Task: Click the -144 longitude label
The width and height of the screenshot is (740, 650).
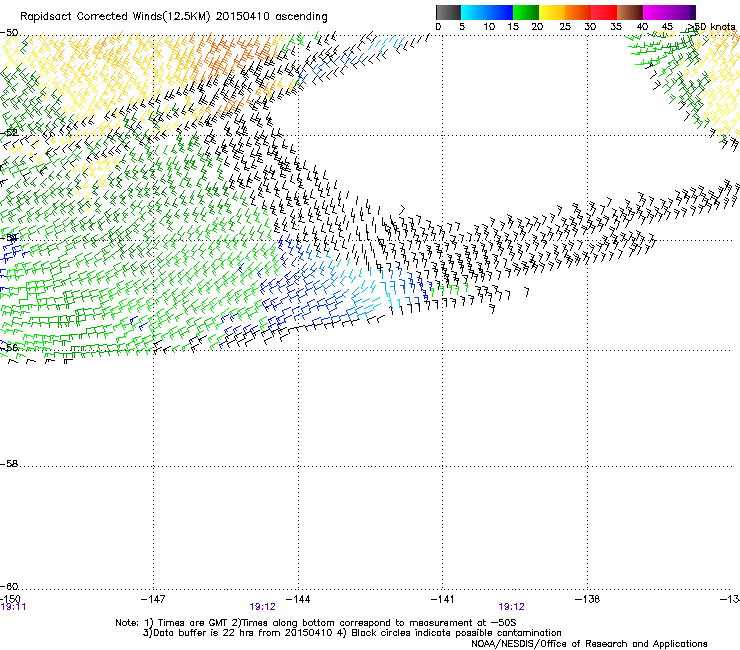Action: click(x=298, y=599)
